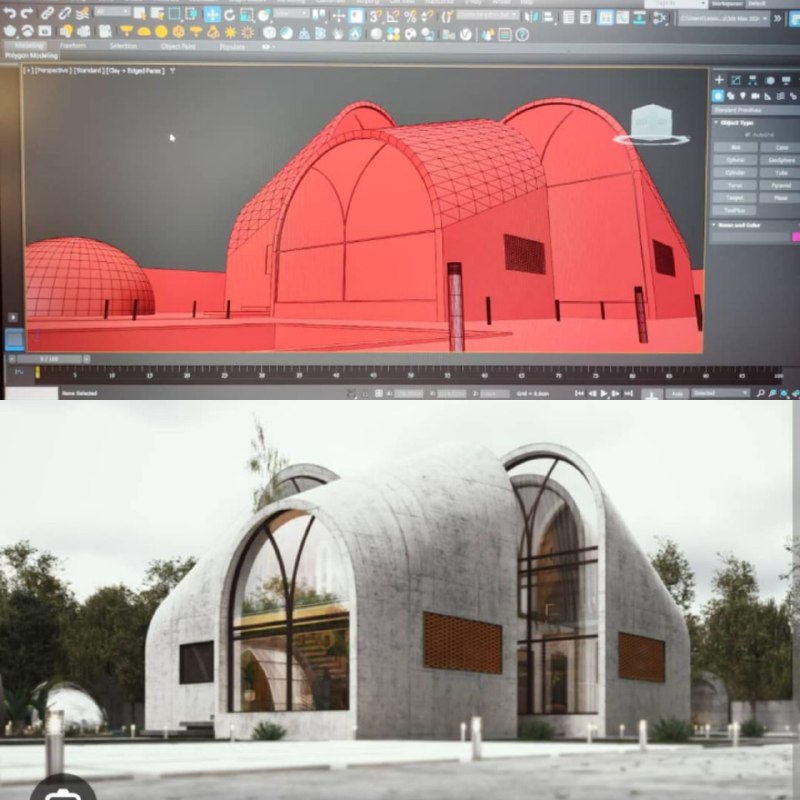The image size is (800, 800).
Task: Switch to the Populate ribbon tab
Action: coord(232,47)
